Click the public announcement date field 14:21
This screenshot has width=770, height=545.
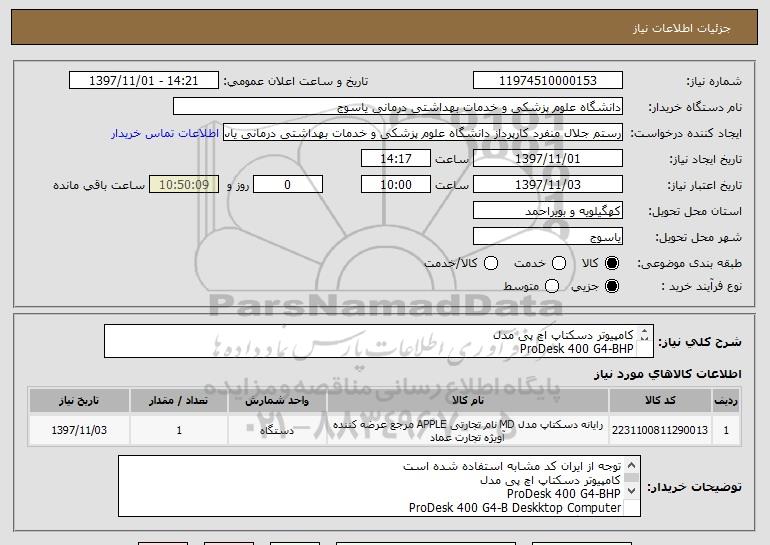tap(144, 81)
